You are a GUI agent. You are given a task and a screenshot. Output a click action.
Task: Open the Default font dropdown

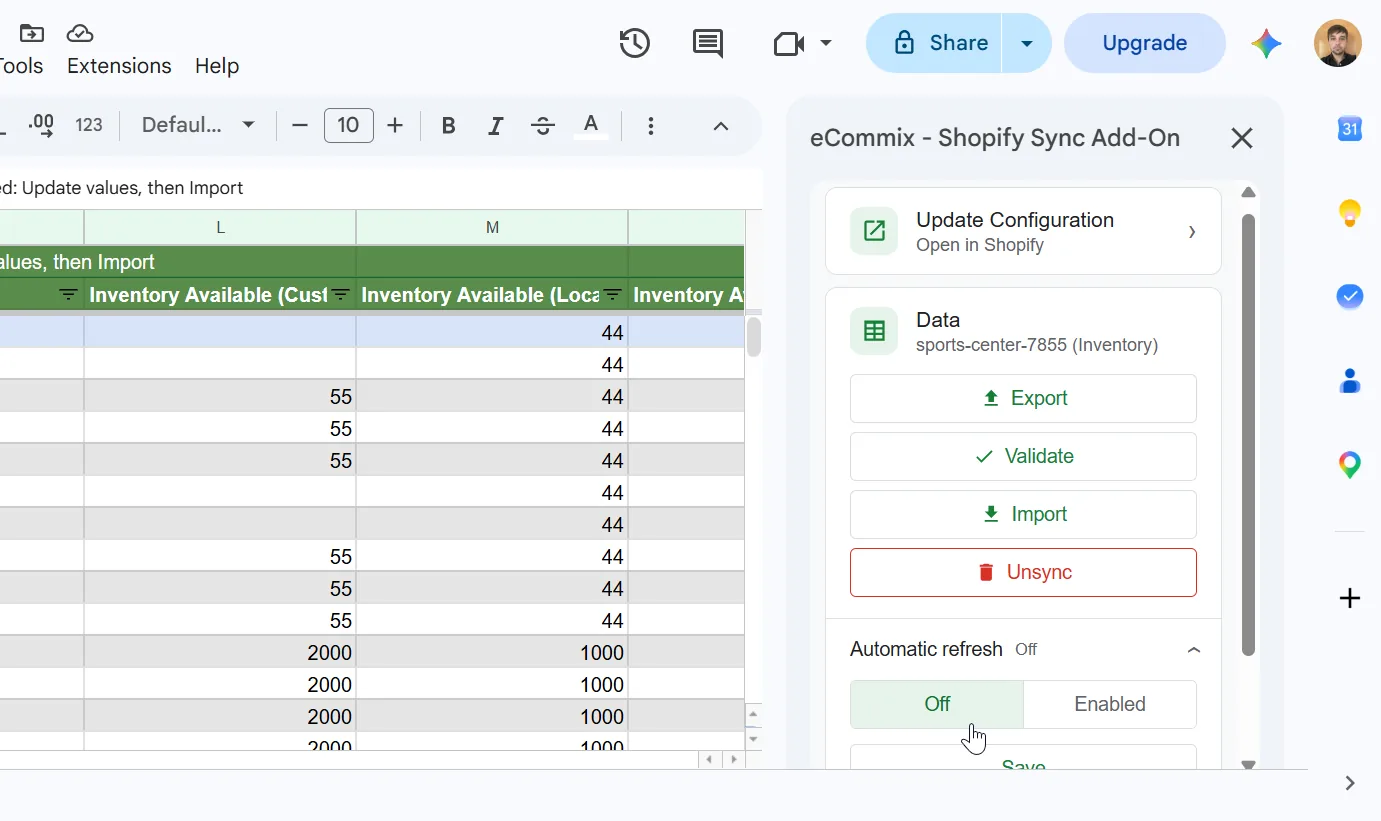[x=198, y=125]
